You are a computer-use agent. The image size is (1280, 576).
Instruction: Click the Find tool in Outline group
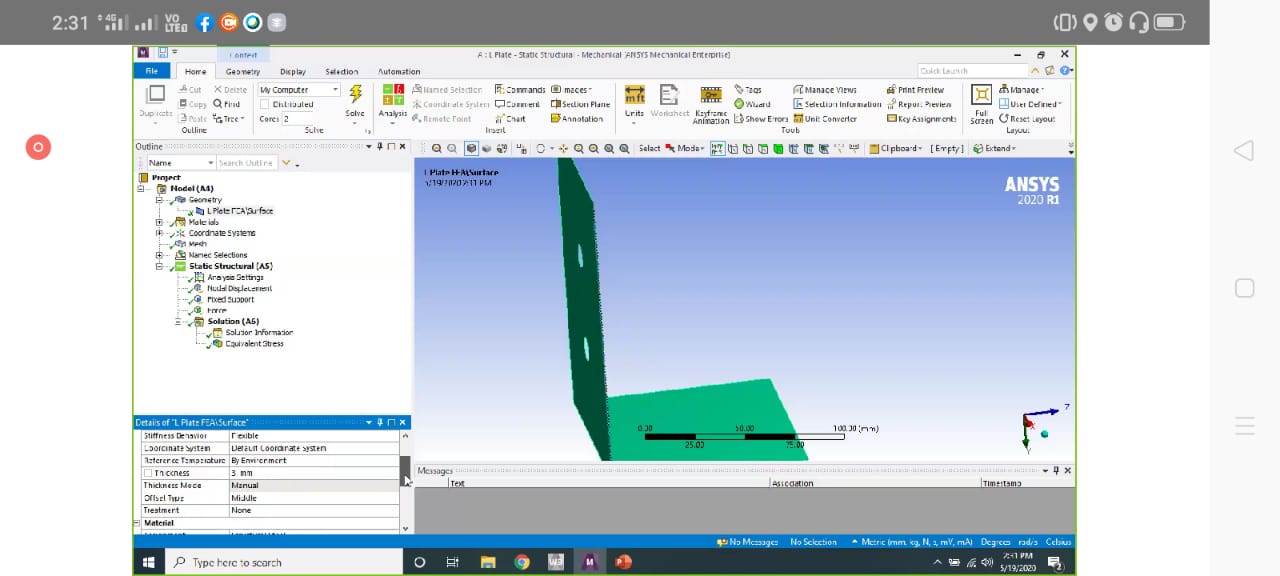[227, 104]
